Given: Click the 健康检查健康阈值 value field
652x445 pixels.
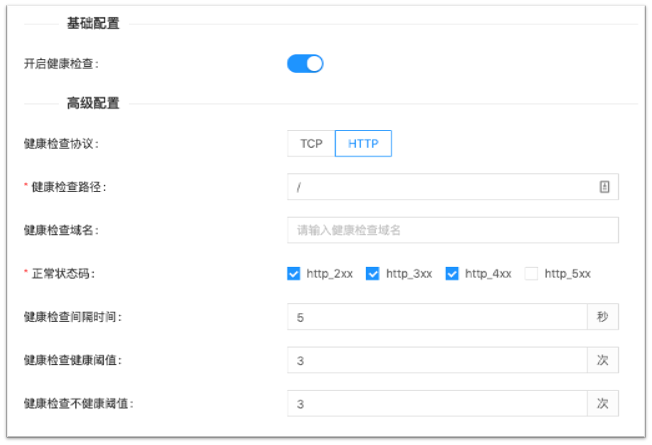Looking at the screenshot, I should click(x=436, y=360).
